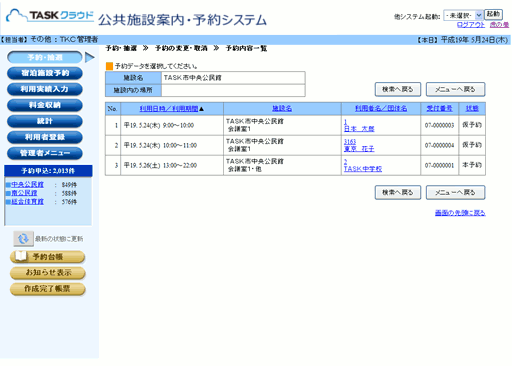Click user number link 3163
This screenshot has height=366, width=512.
click(350, 142)
